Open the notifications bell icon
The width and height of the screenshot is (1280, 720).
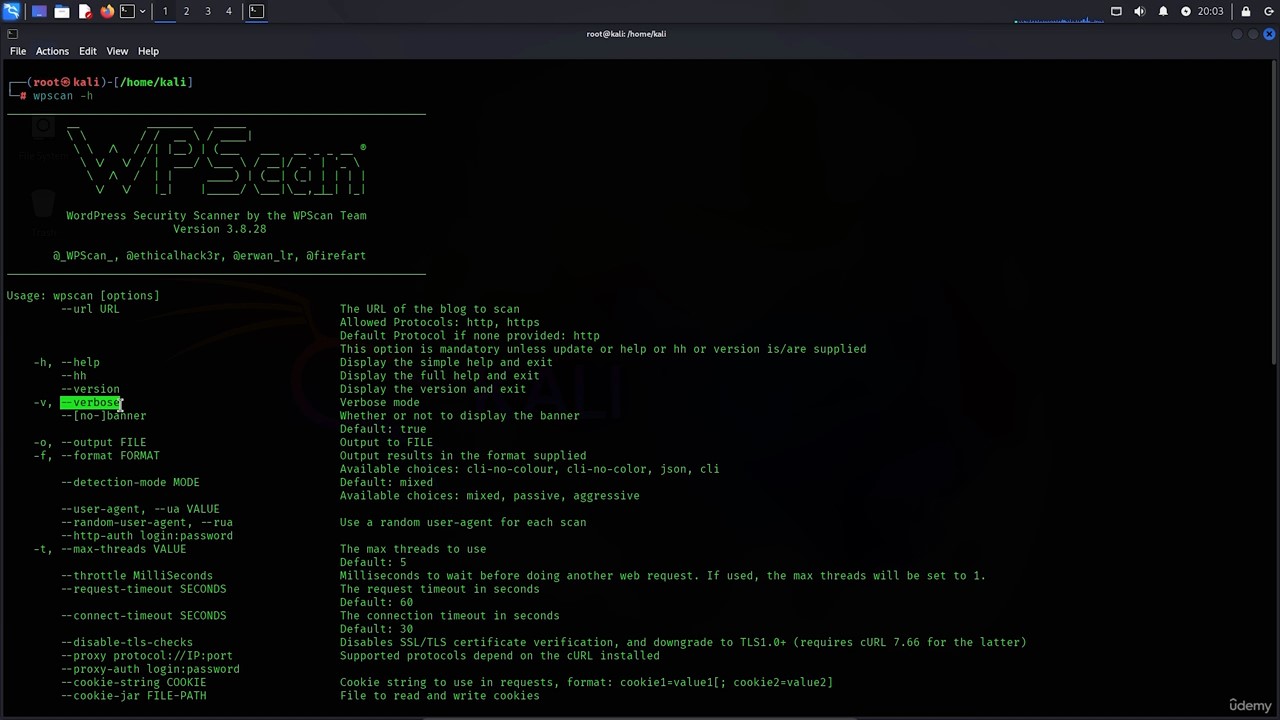coord(1163,11)
